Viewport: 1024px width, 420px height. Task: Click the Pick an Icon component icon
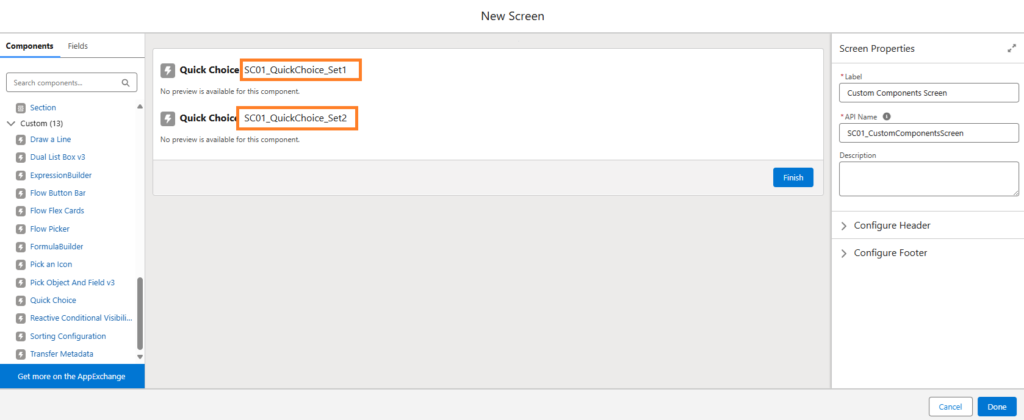coord(21,265)
